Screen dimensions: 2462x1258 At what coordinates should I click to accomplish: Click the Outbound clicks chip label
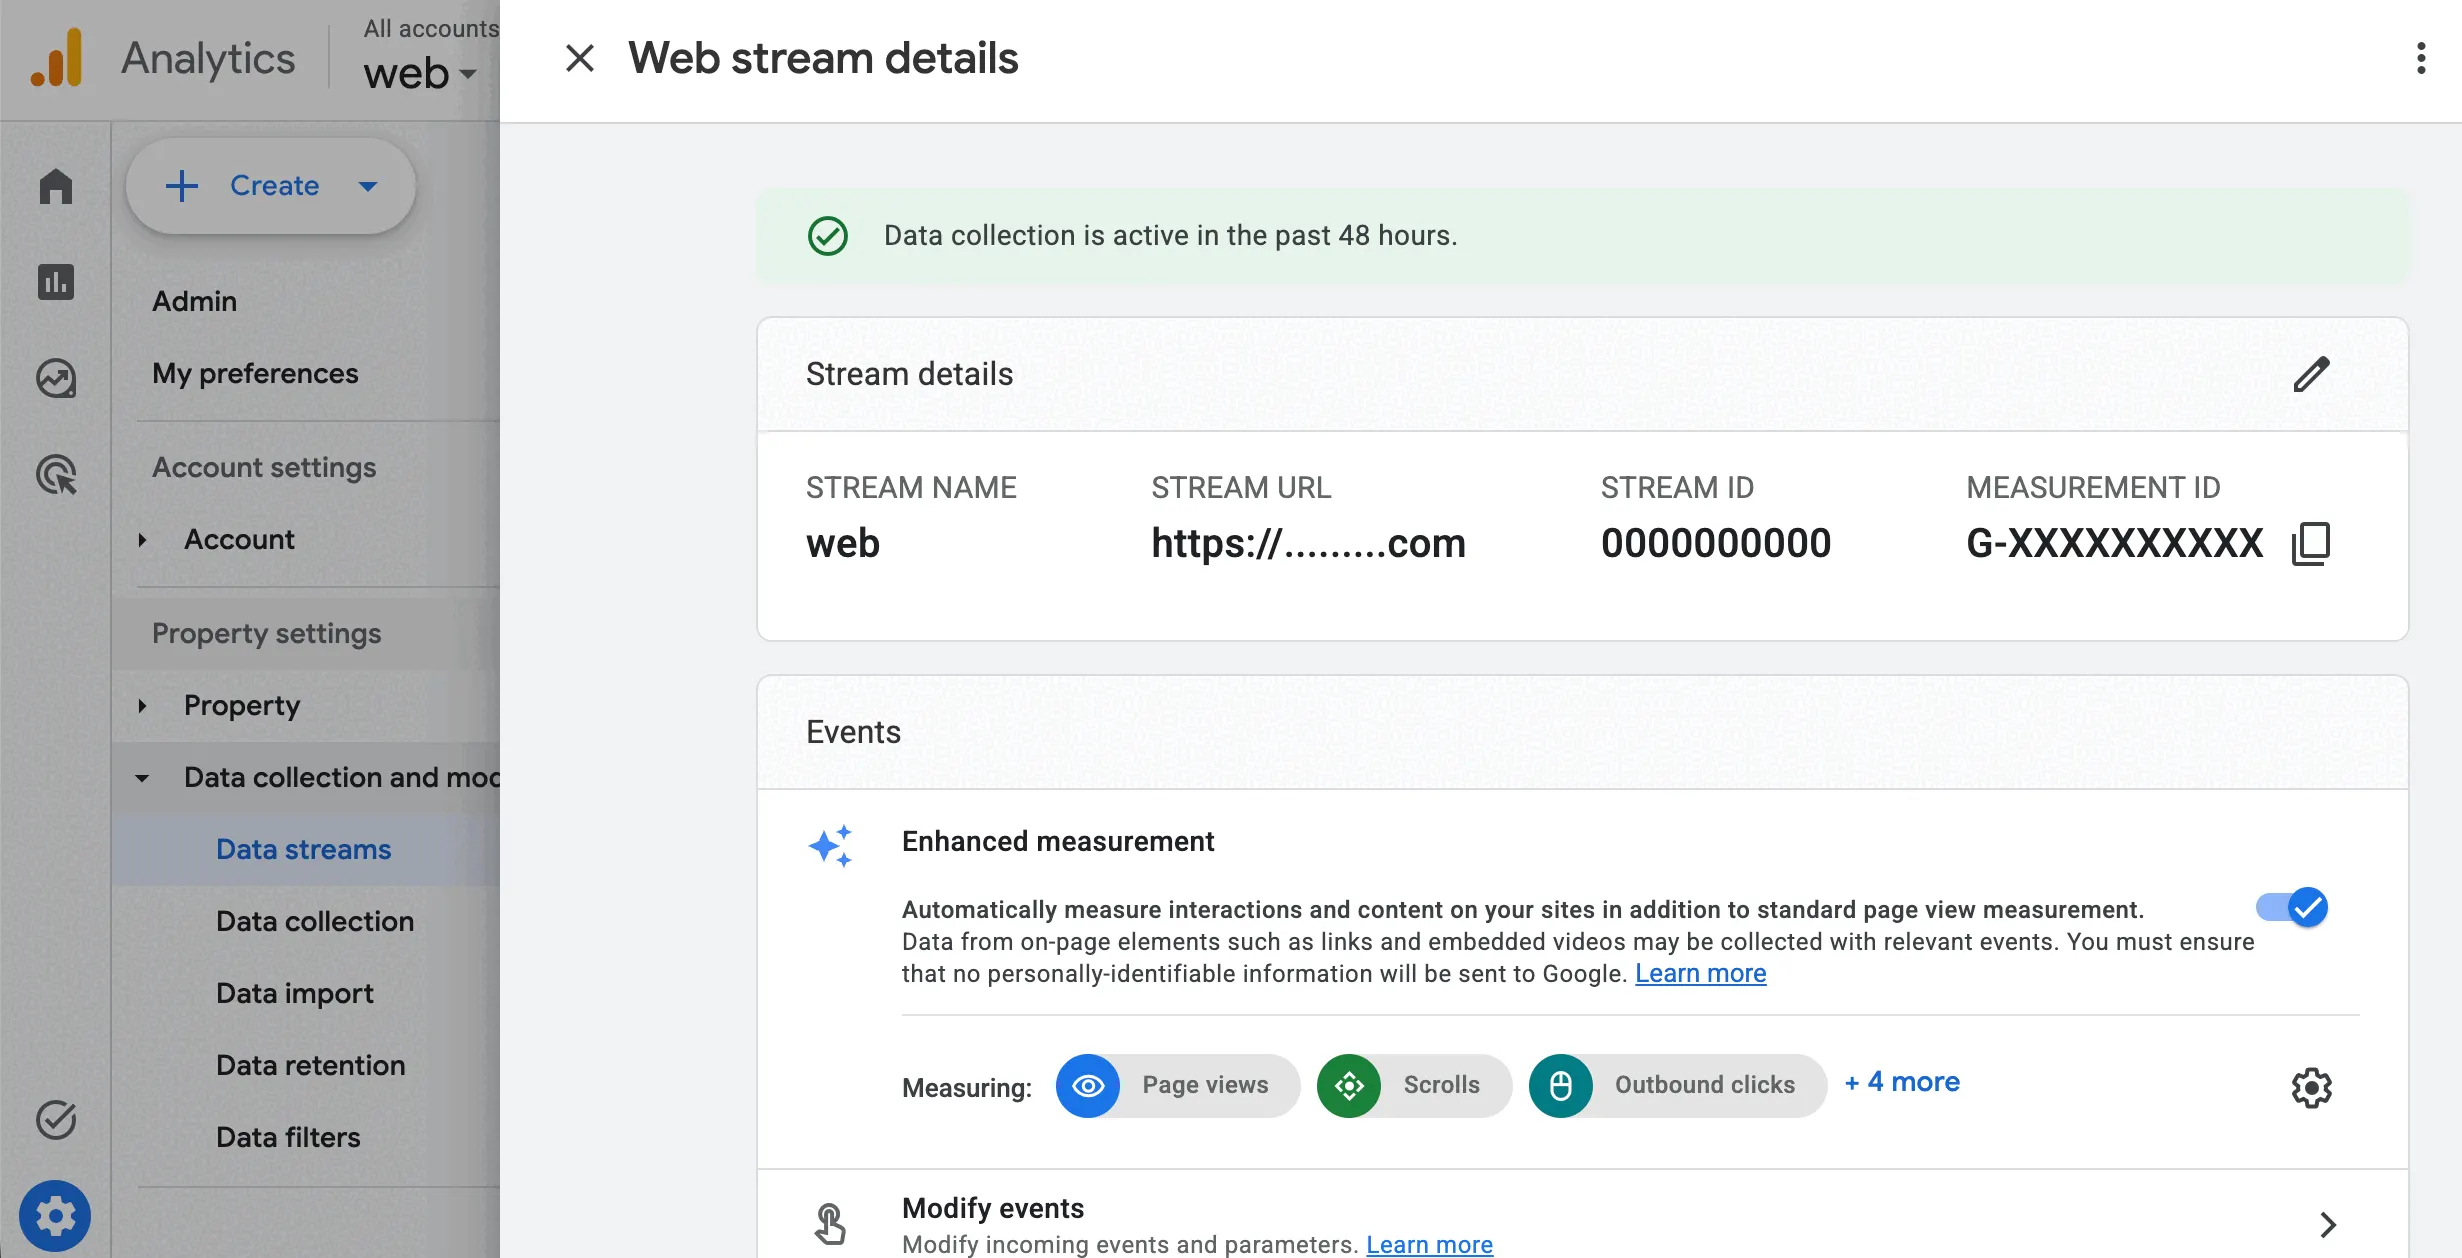click(x=1705, y=1085)
